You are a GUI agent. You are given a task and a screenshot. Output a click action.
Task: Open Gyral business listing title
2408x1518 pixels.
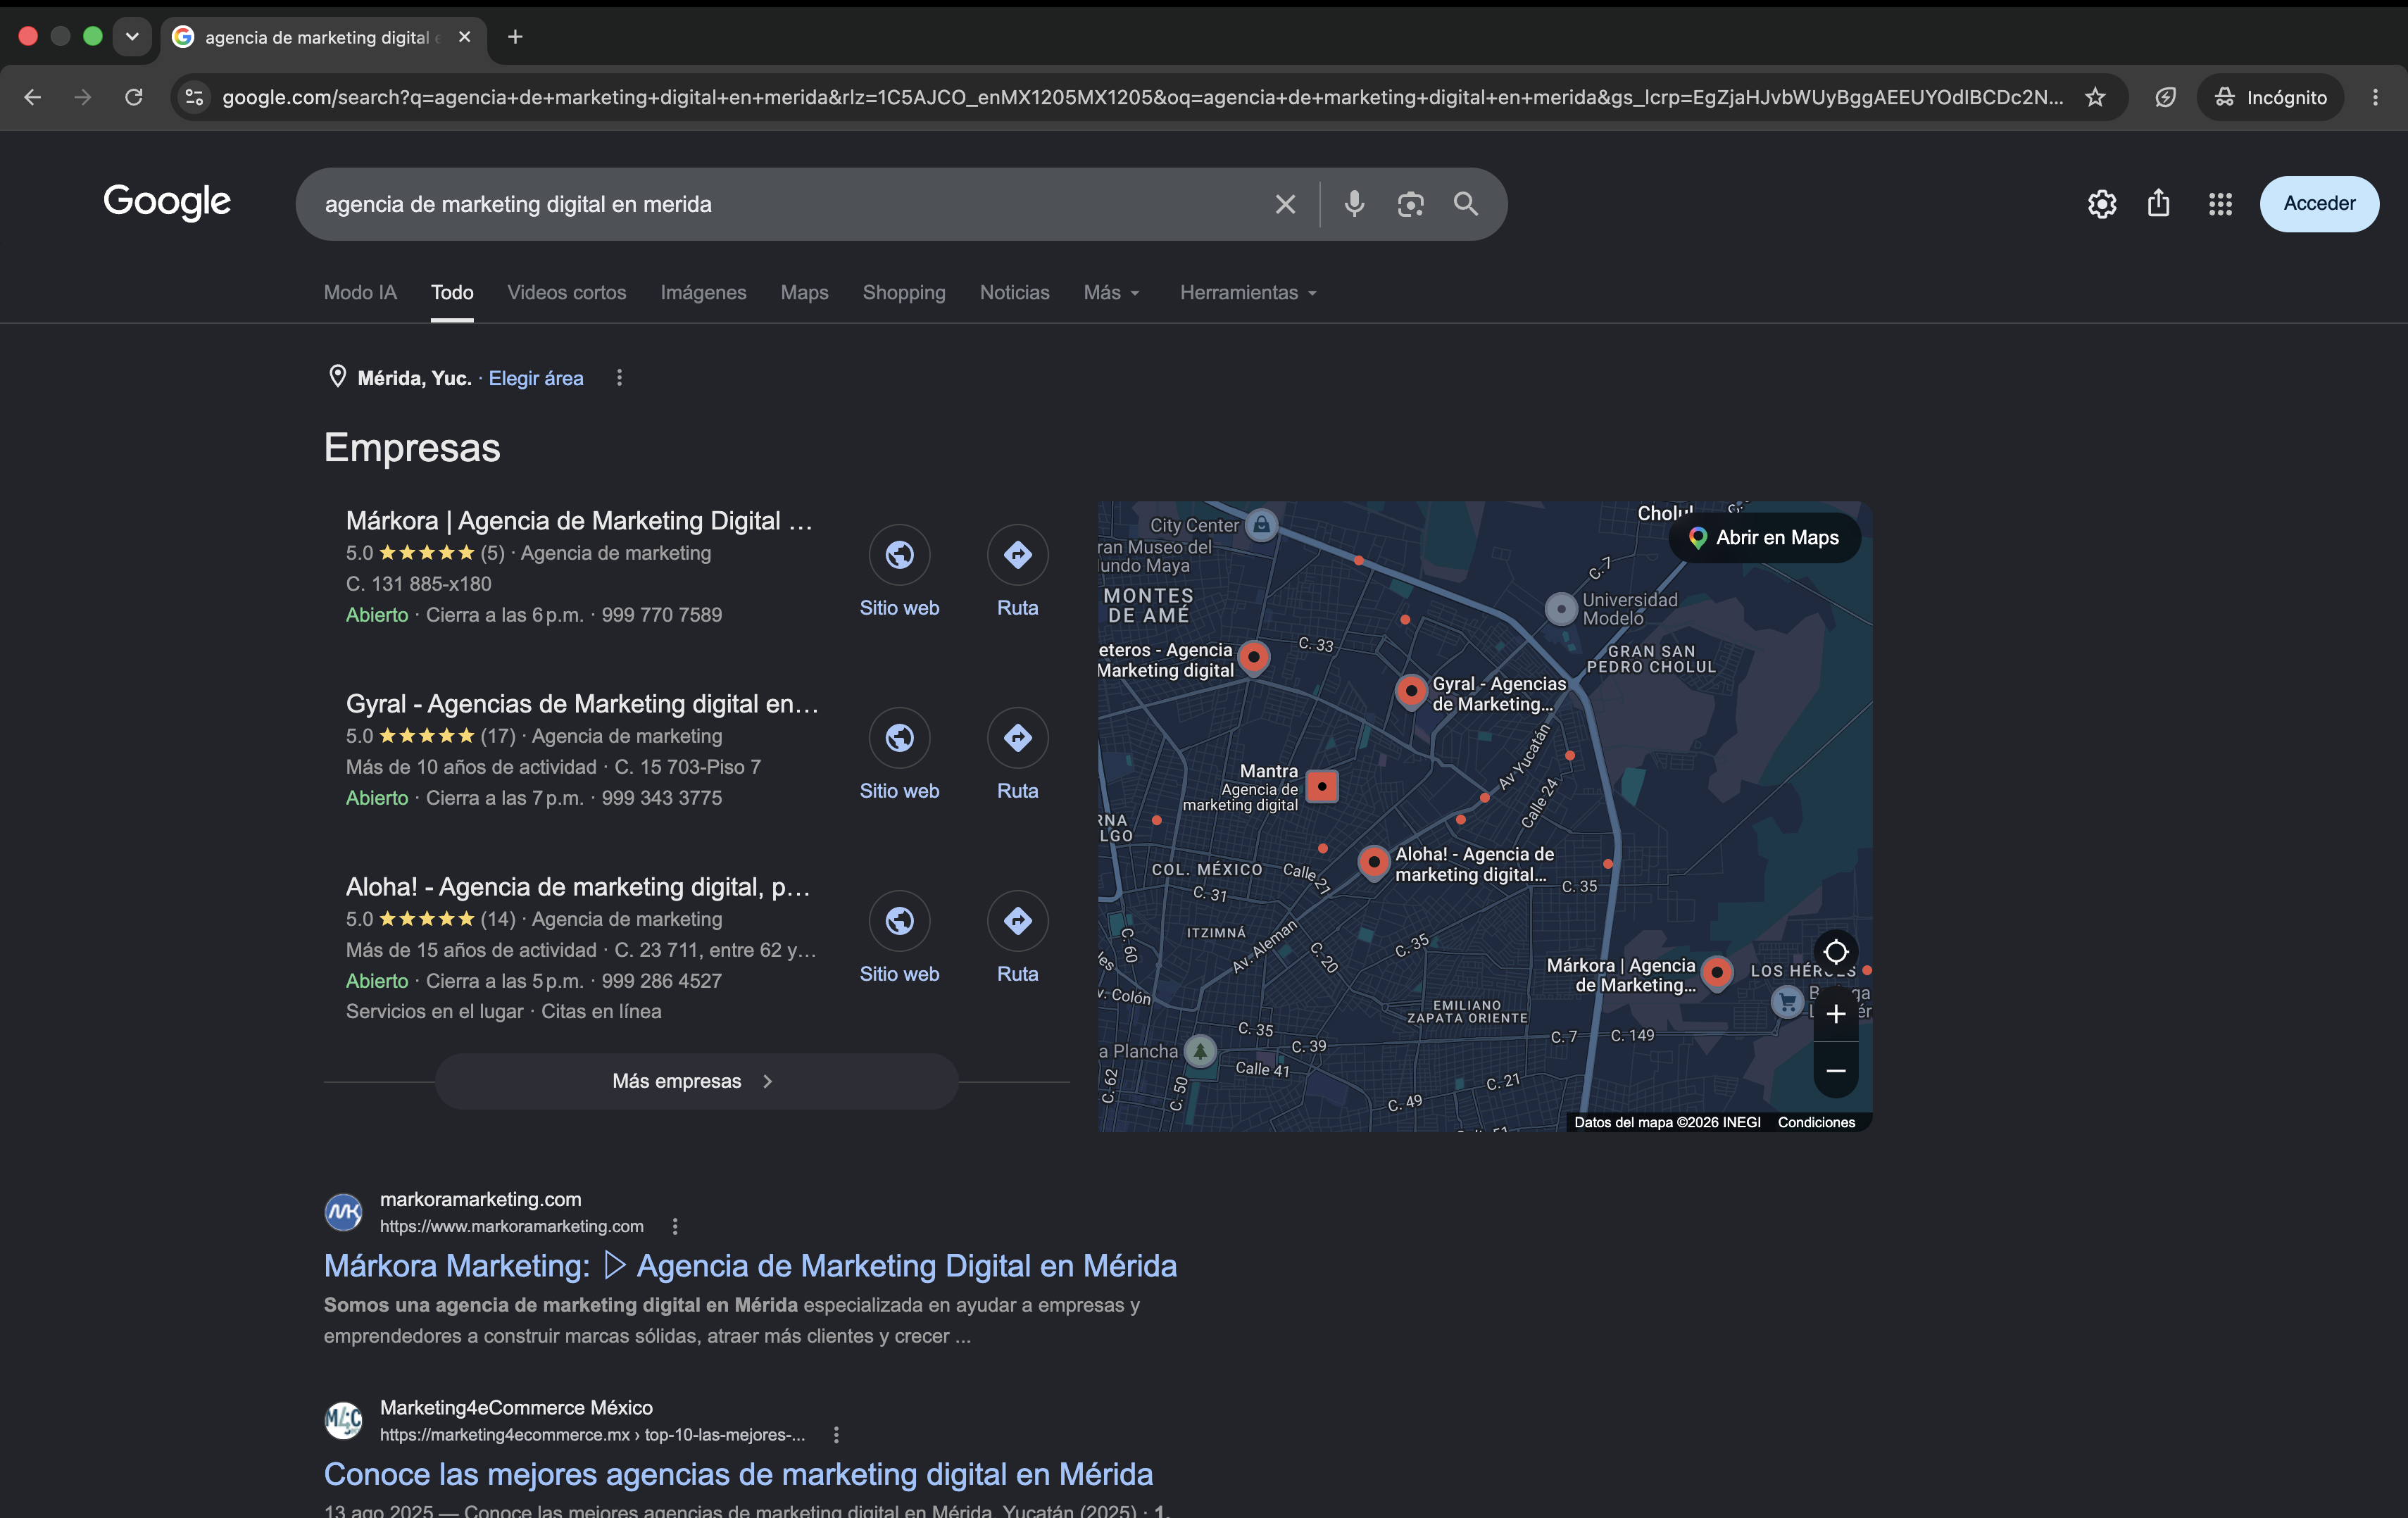click(582, 704)
